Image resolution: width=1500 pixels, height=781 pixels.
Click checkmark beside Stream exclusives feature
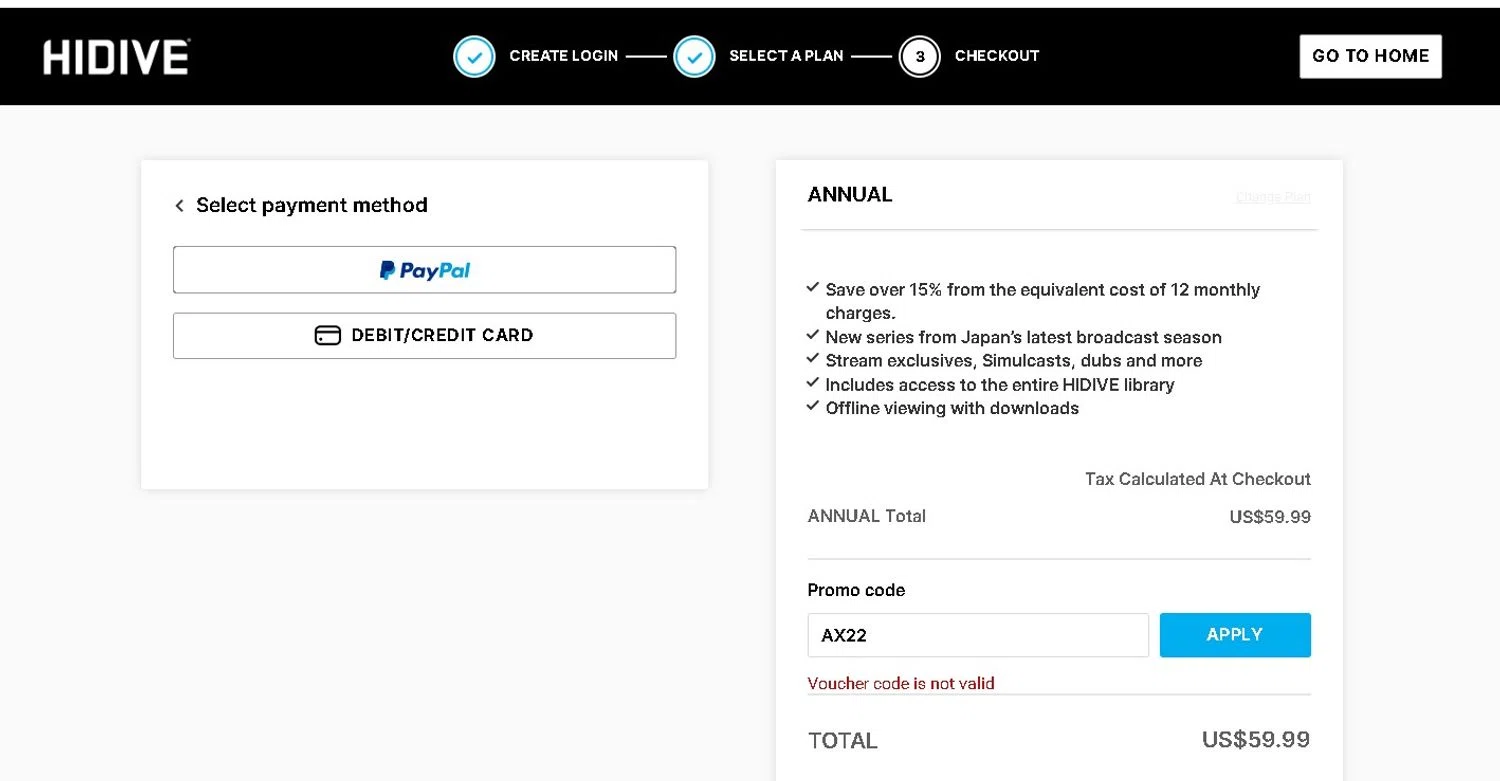coord(813,358)
